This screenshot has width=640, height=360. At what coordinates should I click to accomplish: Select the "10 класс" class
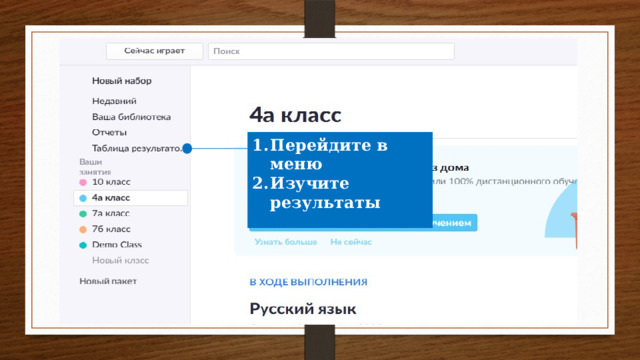click(x=111, y=182)
